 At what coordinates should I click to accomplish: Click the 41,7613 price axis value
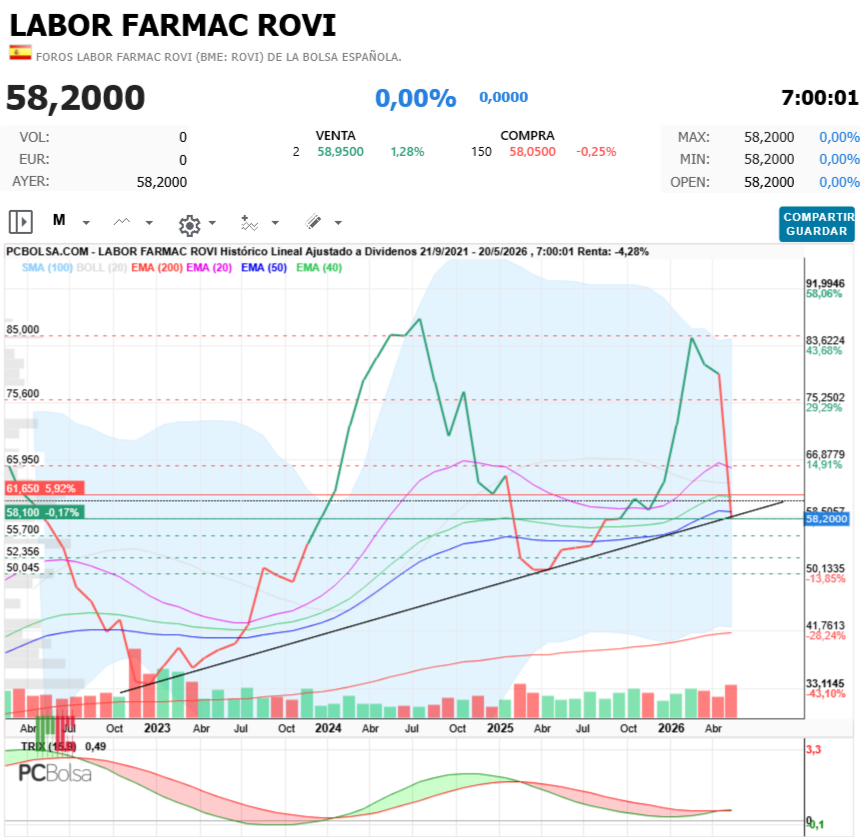pos(825,625)
